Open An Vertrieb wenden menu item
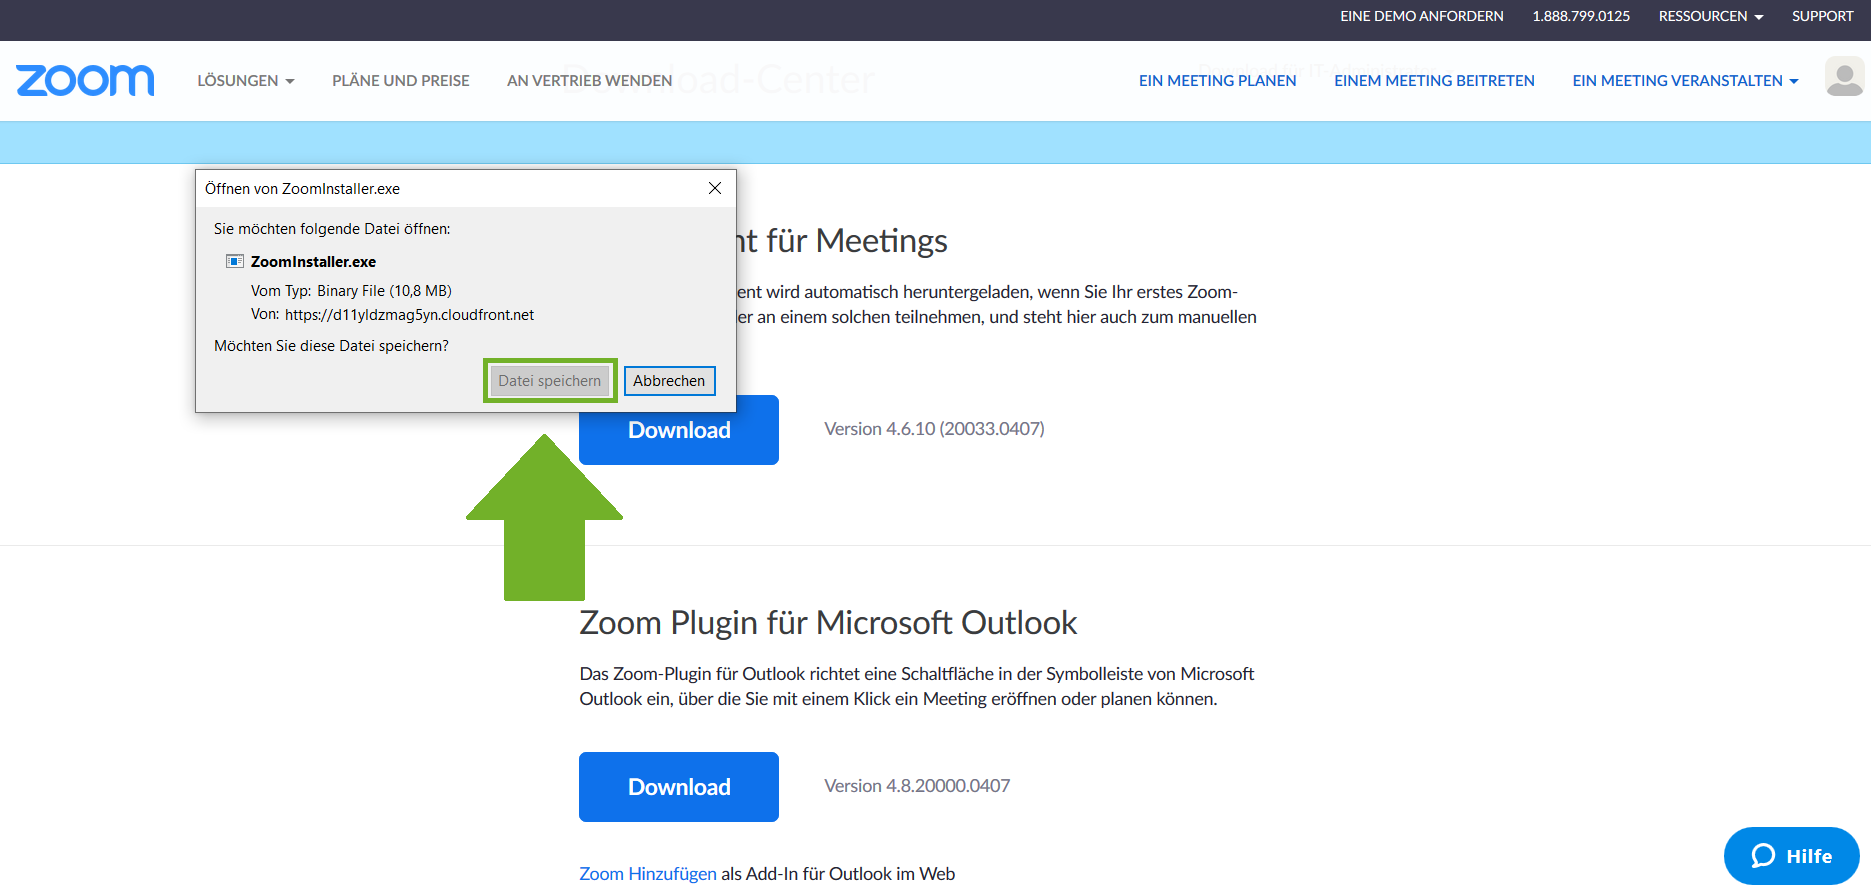The height and width of the screenshot is (892, 1871). [589, 81]
